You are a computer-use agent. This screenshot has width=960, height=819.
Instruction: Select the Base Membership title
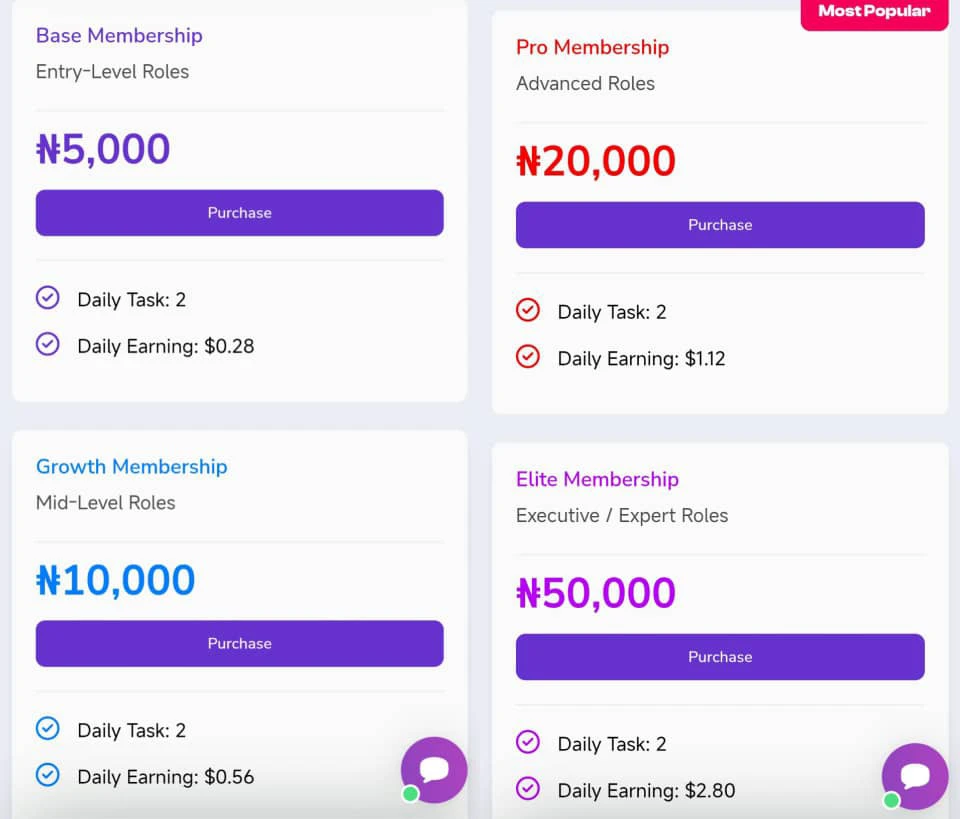119,35
